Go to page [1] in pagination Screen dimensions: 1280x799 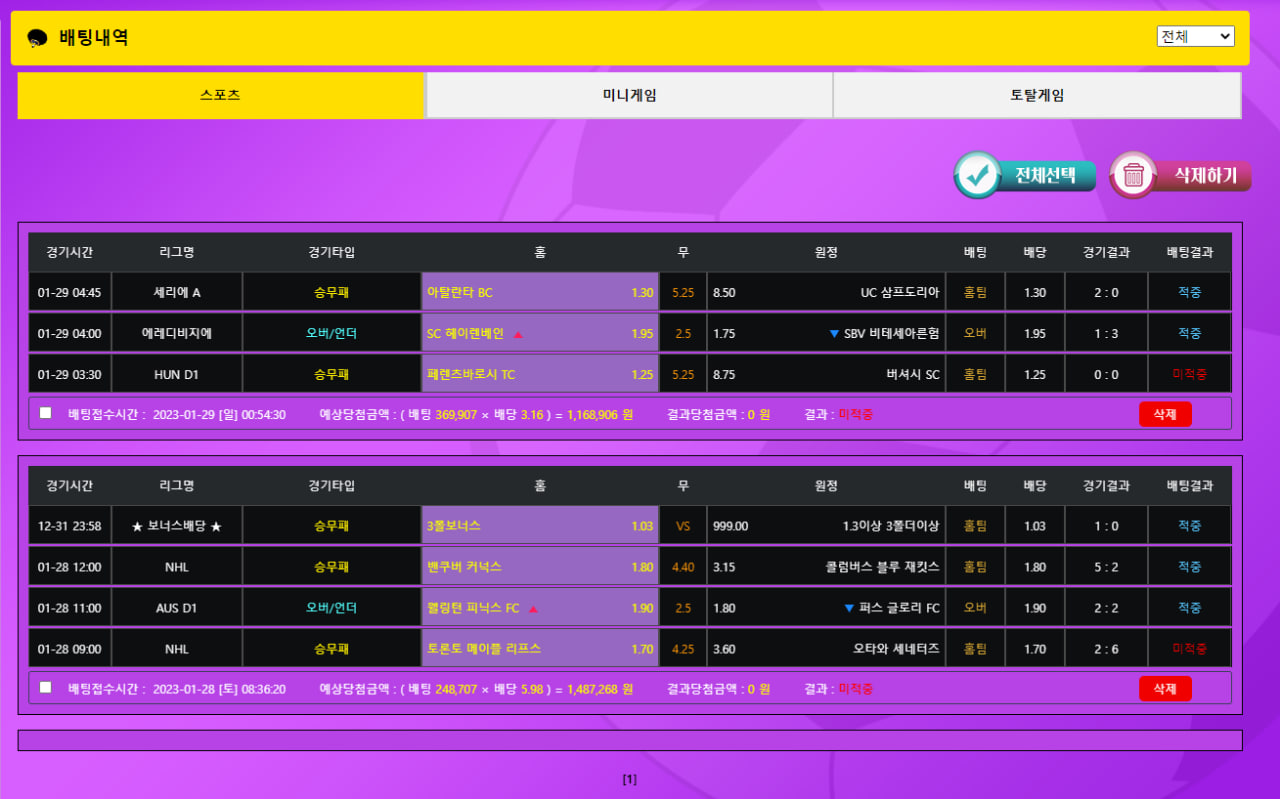point(629,779)
